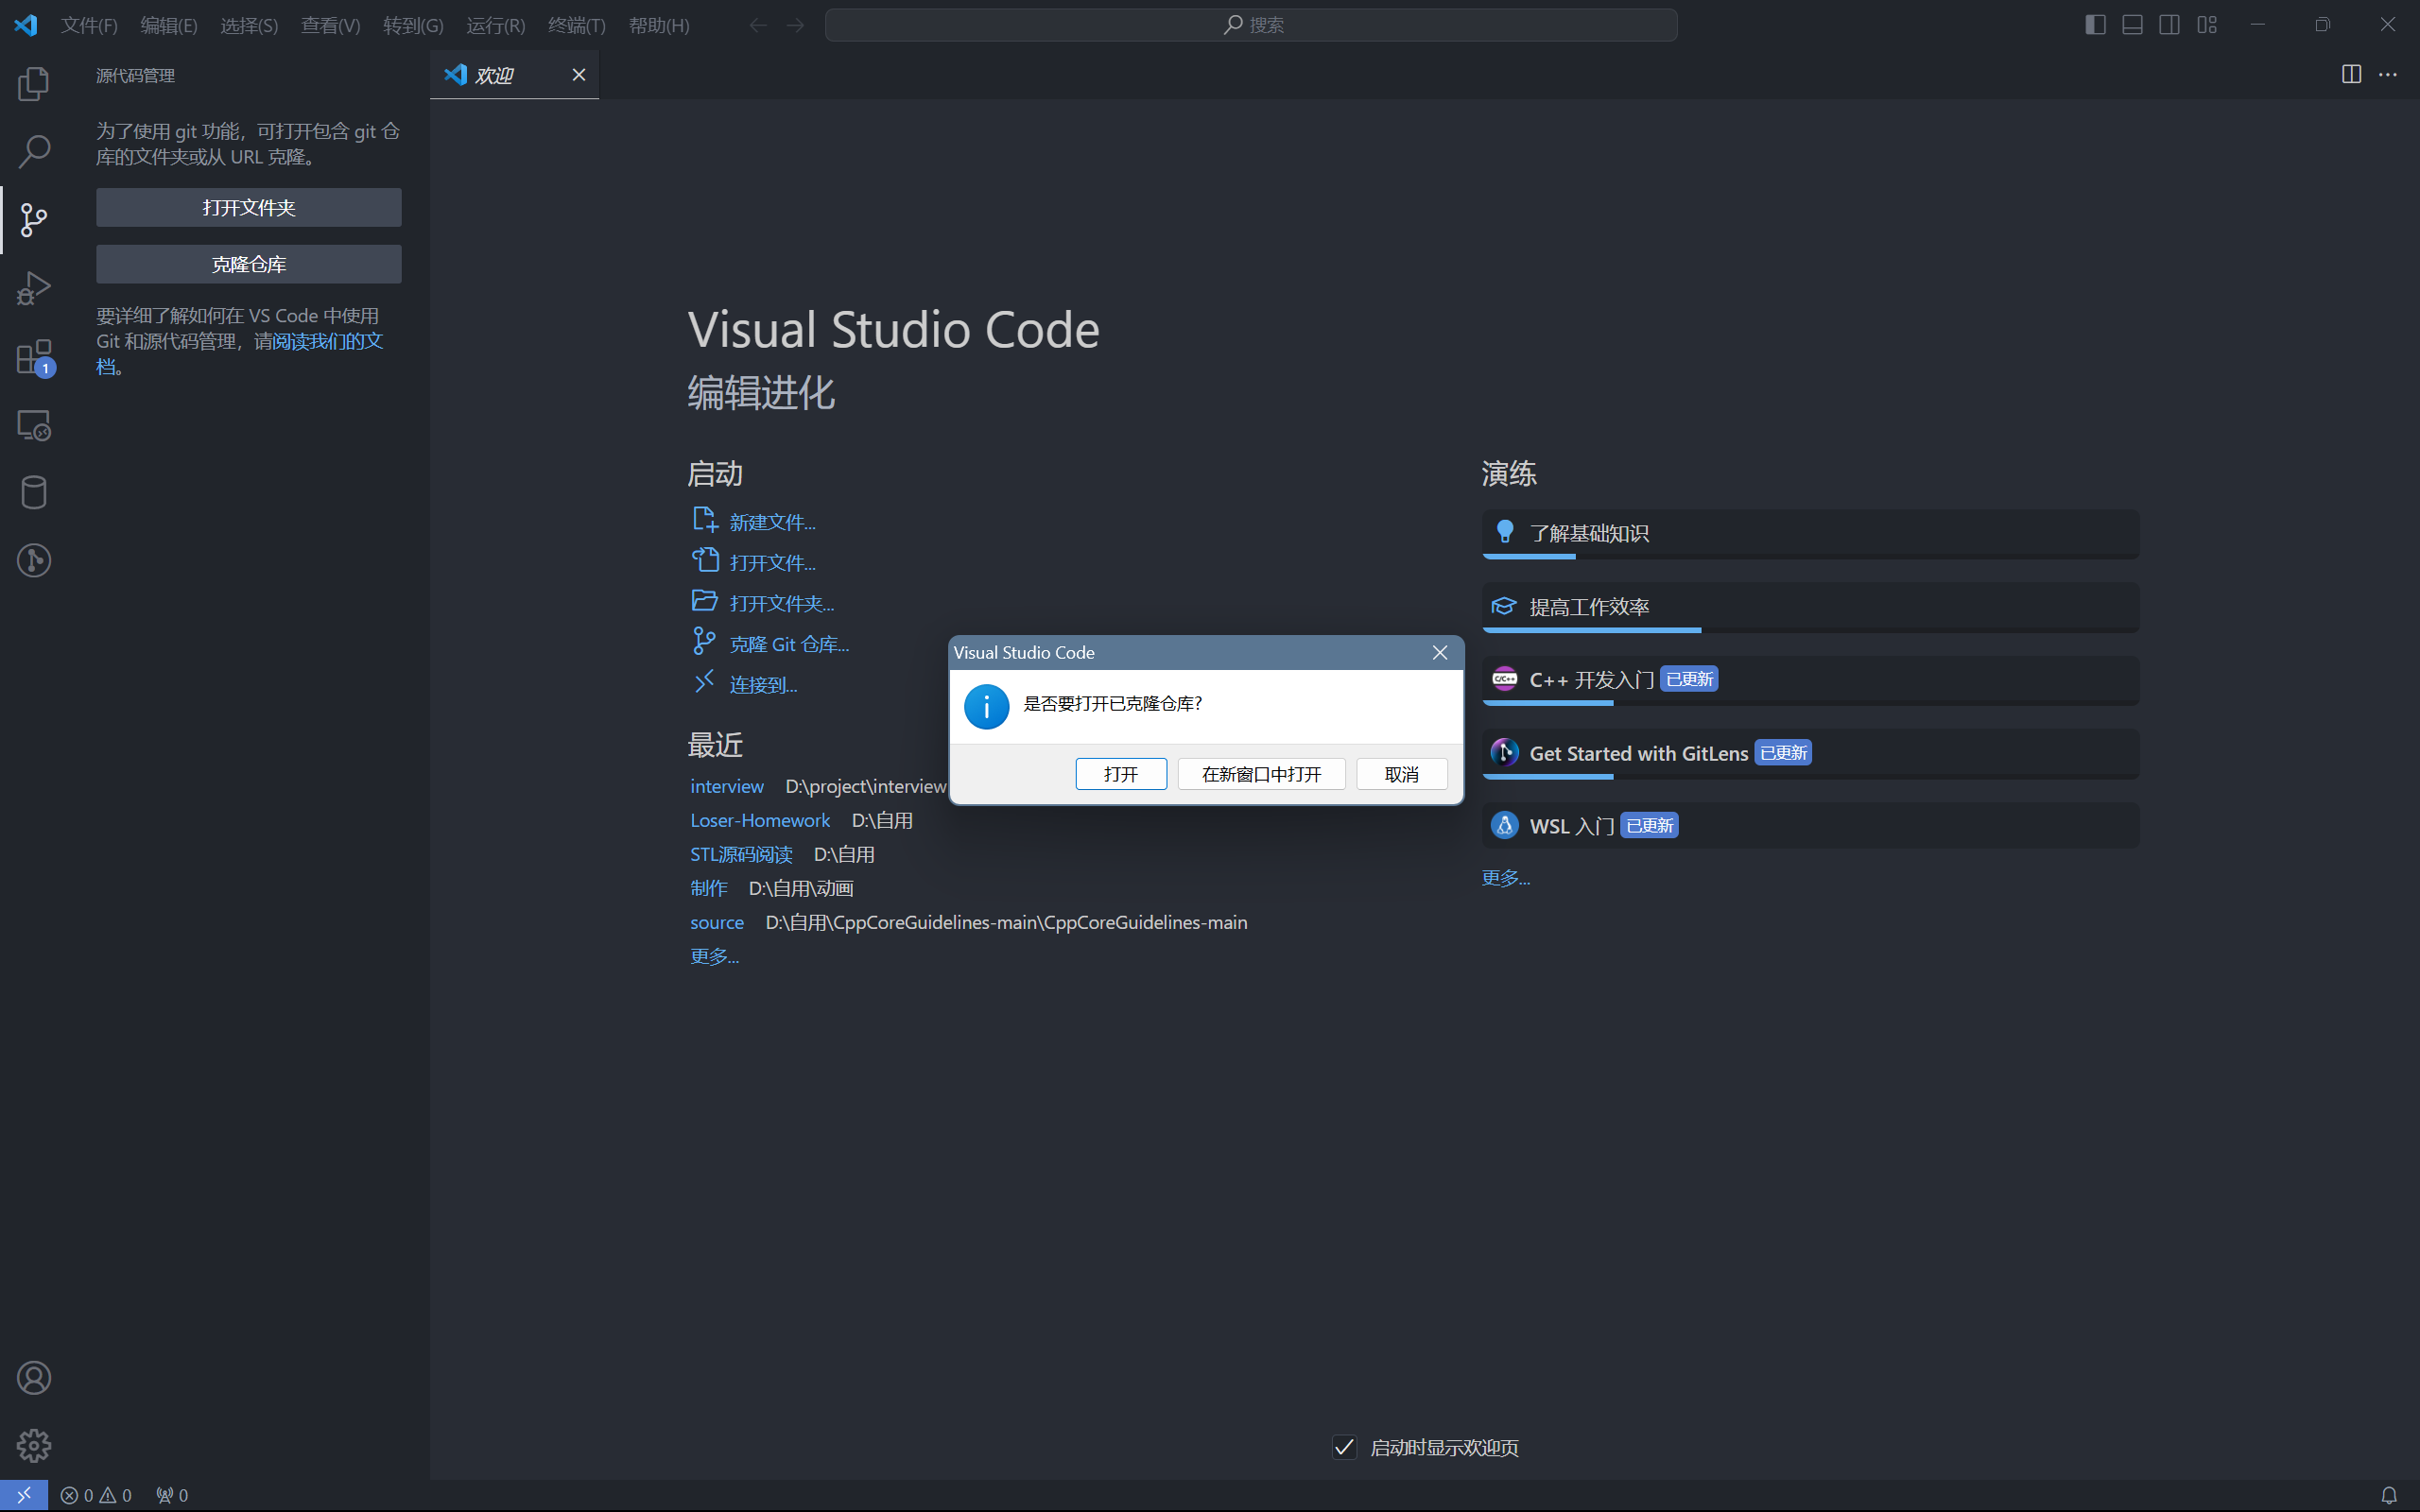The height and width of the screenshot is (1512, 2420).
Task: Open C++ 开发入门 walkthrough
Action: pyautogui.click(x=1810, y=680)
